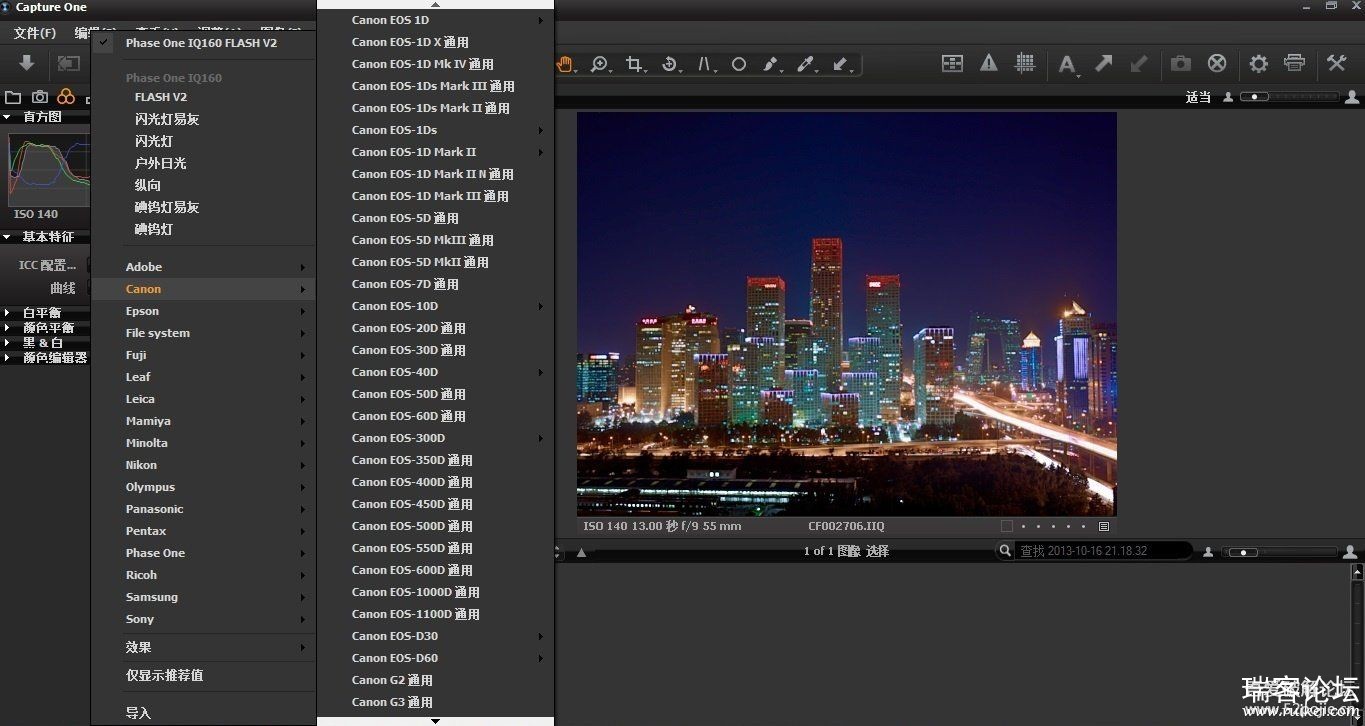The width and height of the screenshot is (1365, 726).
Task: Click the sort up-triangle in browser bar
Action: pyautogui.click(x=581, y=552)
